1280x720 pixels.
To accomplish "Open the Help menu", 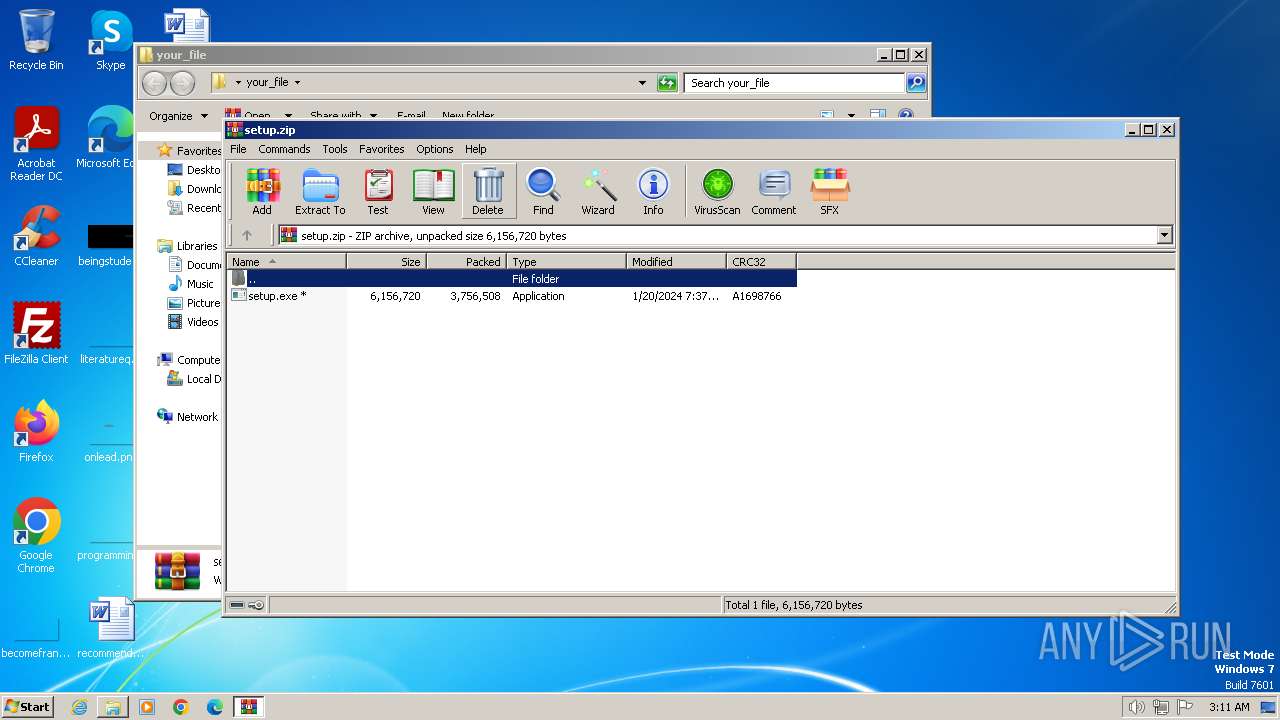I will point(476,149).
